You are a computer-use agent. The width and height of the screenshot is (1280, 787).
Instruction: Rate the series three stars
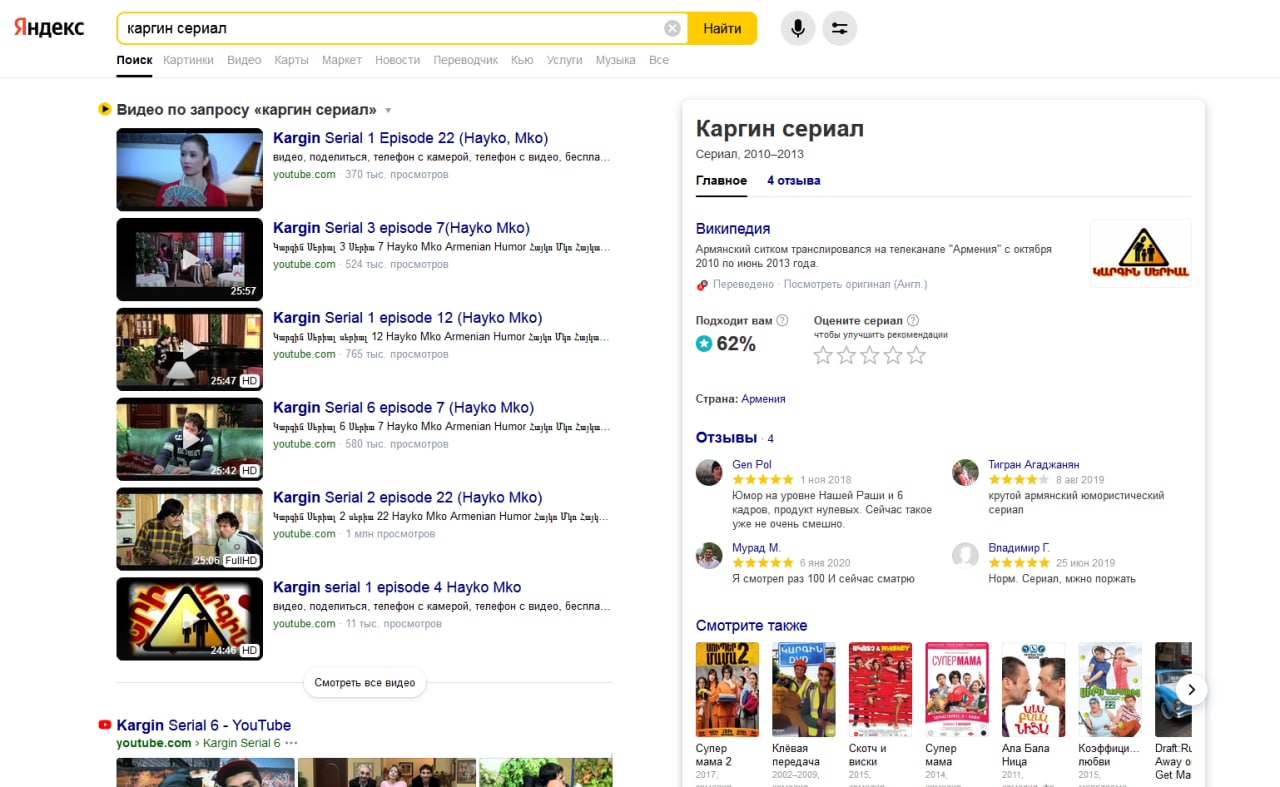(870, 355)
